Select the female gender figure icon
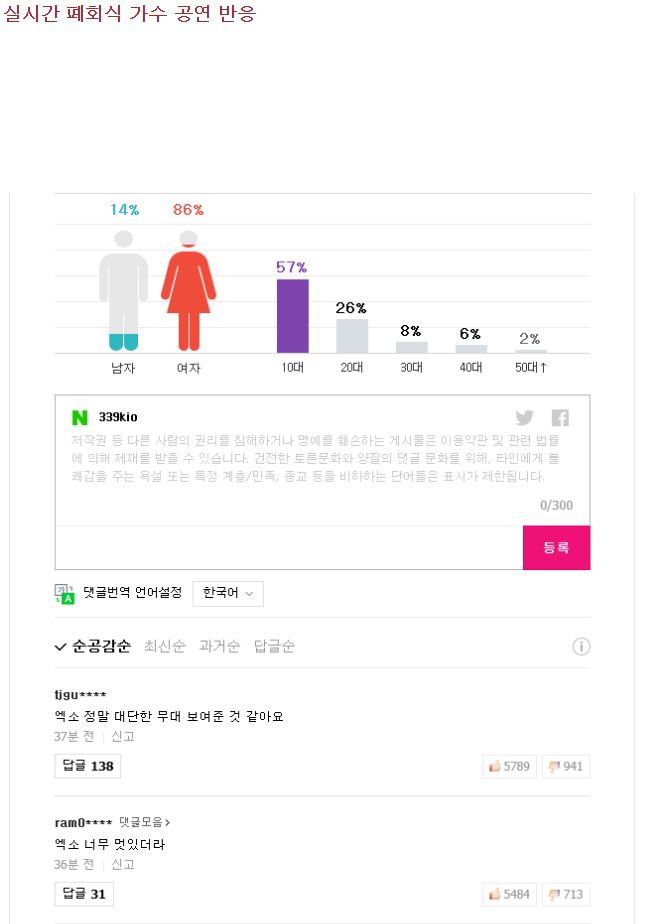The width and height of the screenshot is (645, 924). [x=188, y=290]
